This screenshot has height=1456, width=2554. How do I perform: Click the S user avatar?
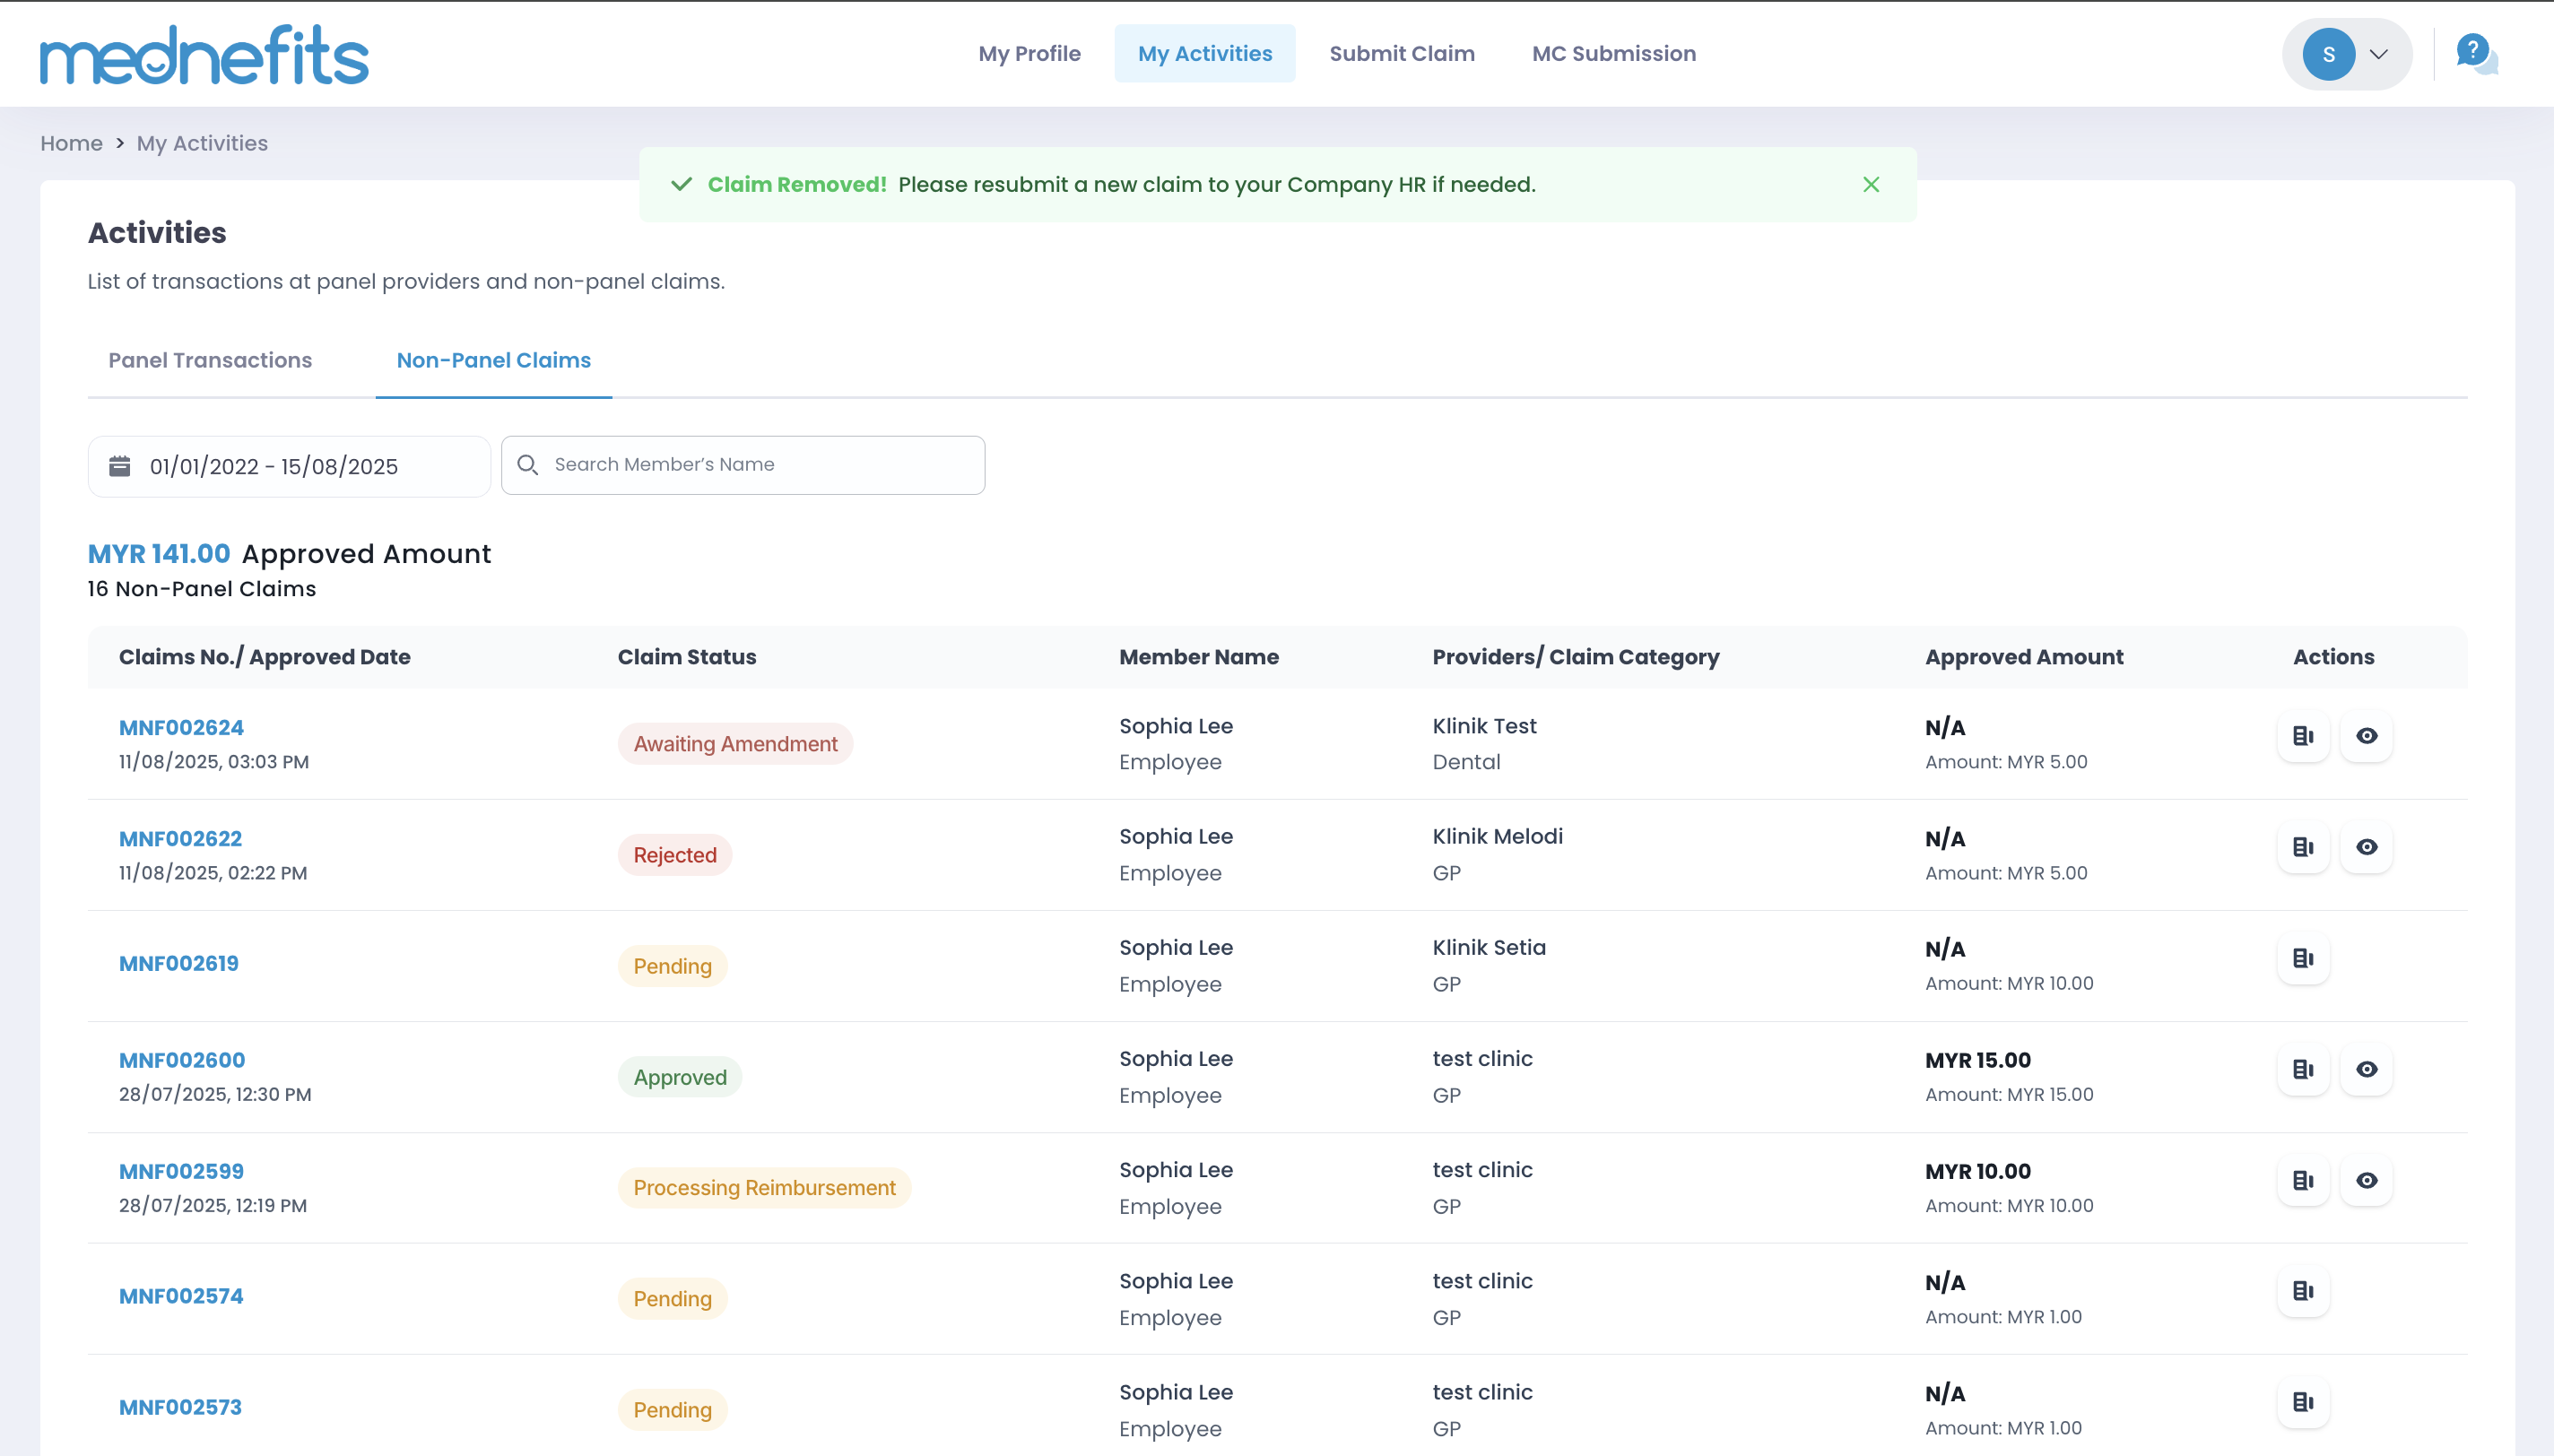2328,54
